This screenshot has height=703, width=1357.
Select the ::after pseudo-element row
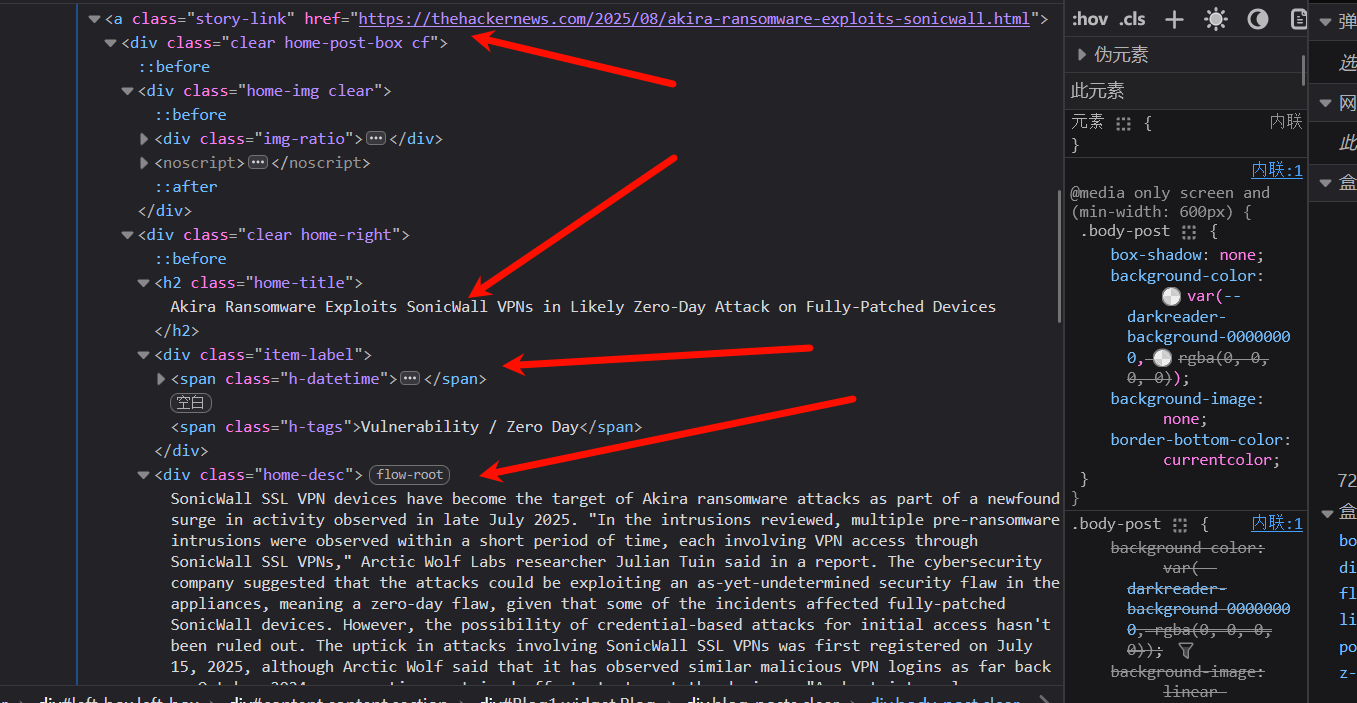(x=185, y=187)
